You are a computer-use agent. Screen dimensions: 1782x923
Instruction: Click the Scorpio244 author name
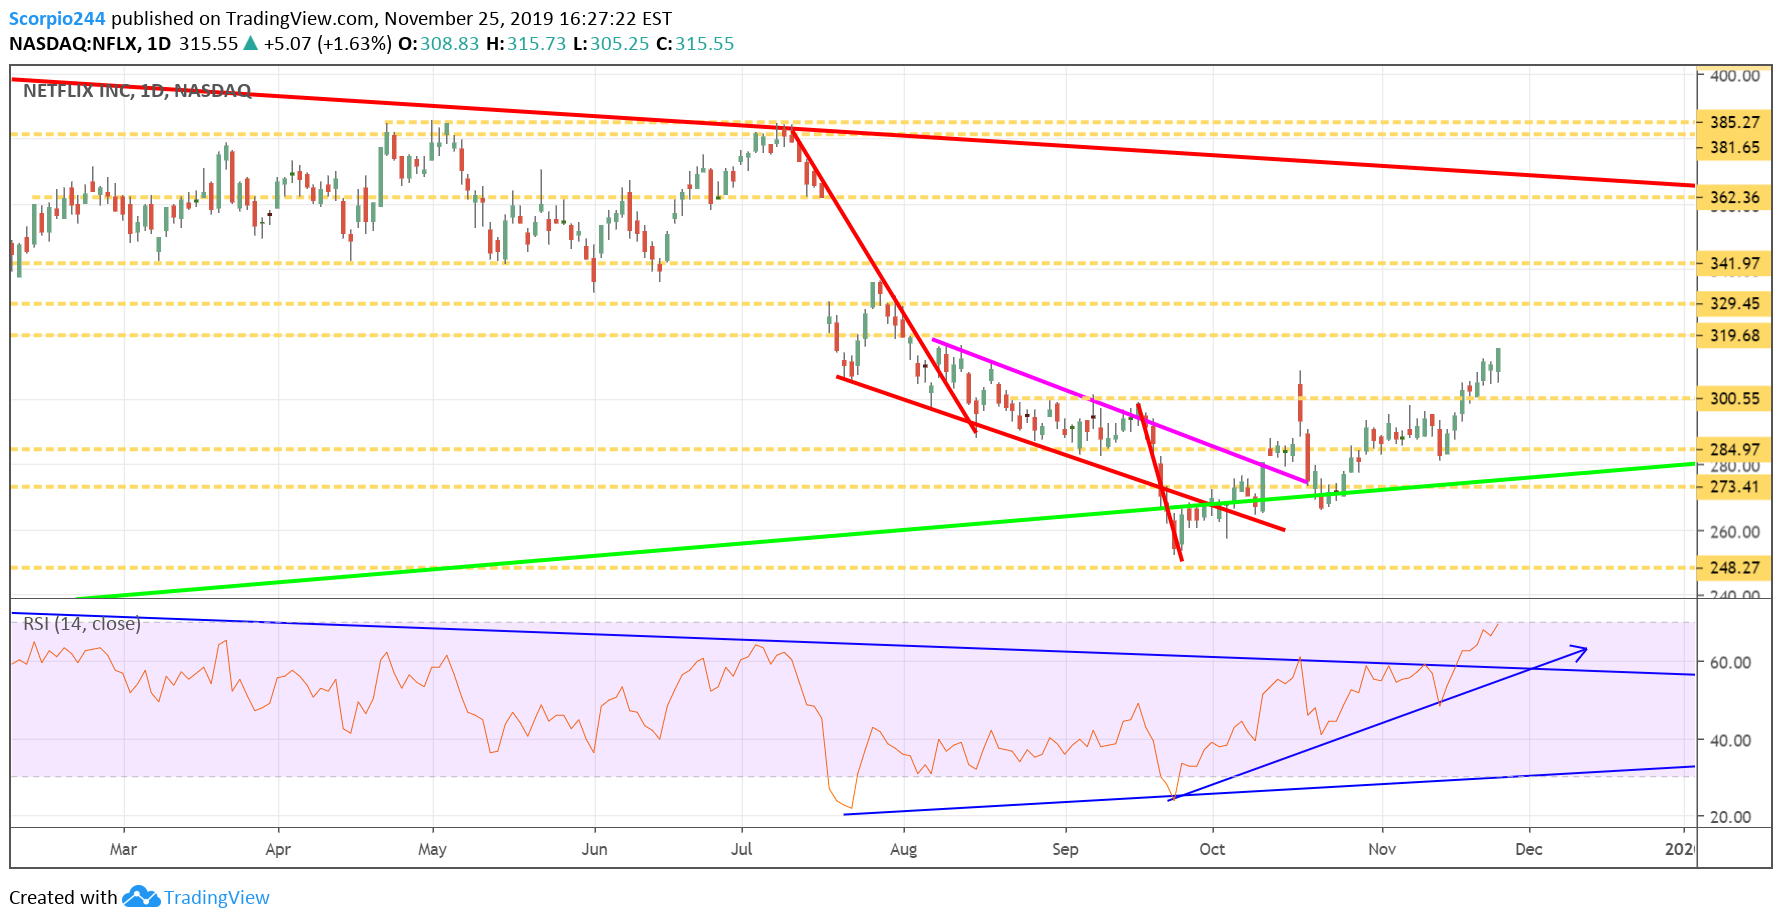click(x=57, y=18)
